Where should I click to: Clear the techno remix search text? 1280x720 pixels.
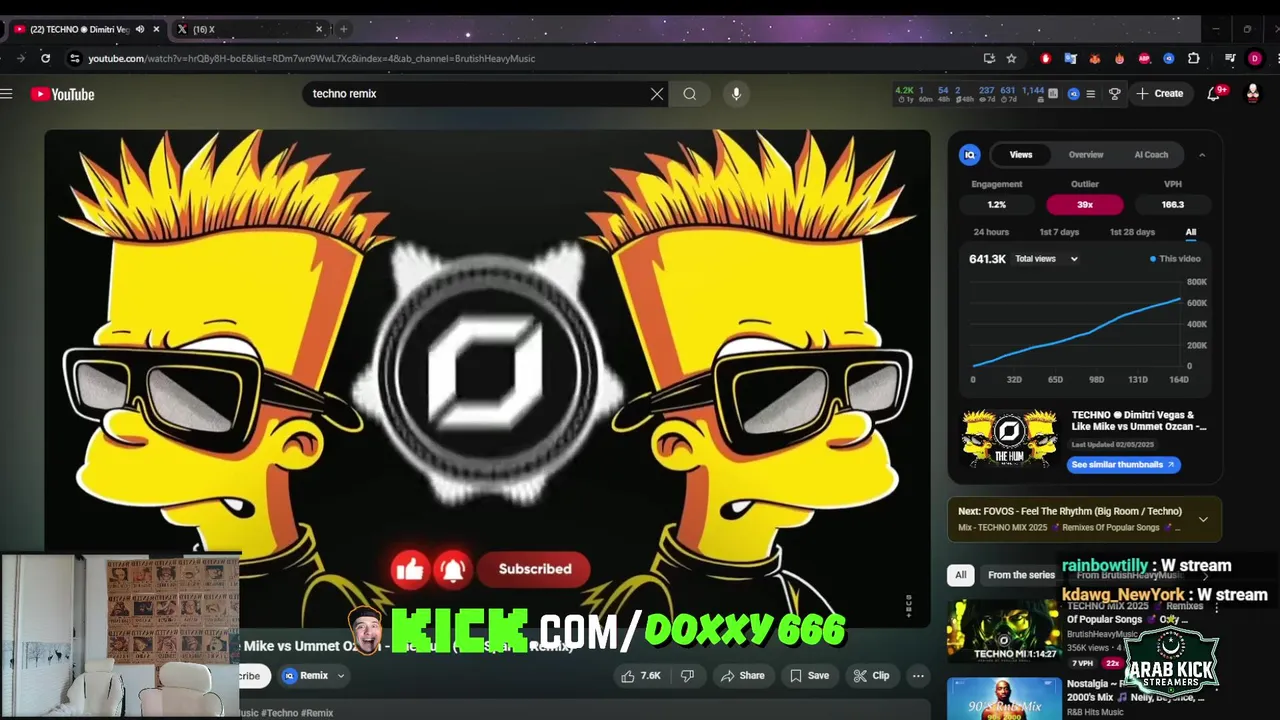click(x=657, y=94)
